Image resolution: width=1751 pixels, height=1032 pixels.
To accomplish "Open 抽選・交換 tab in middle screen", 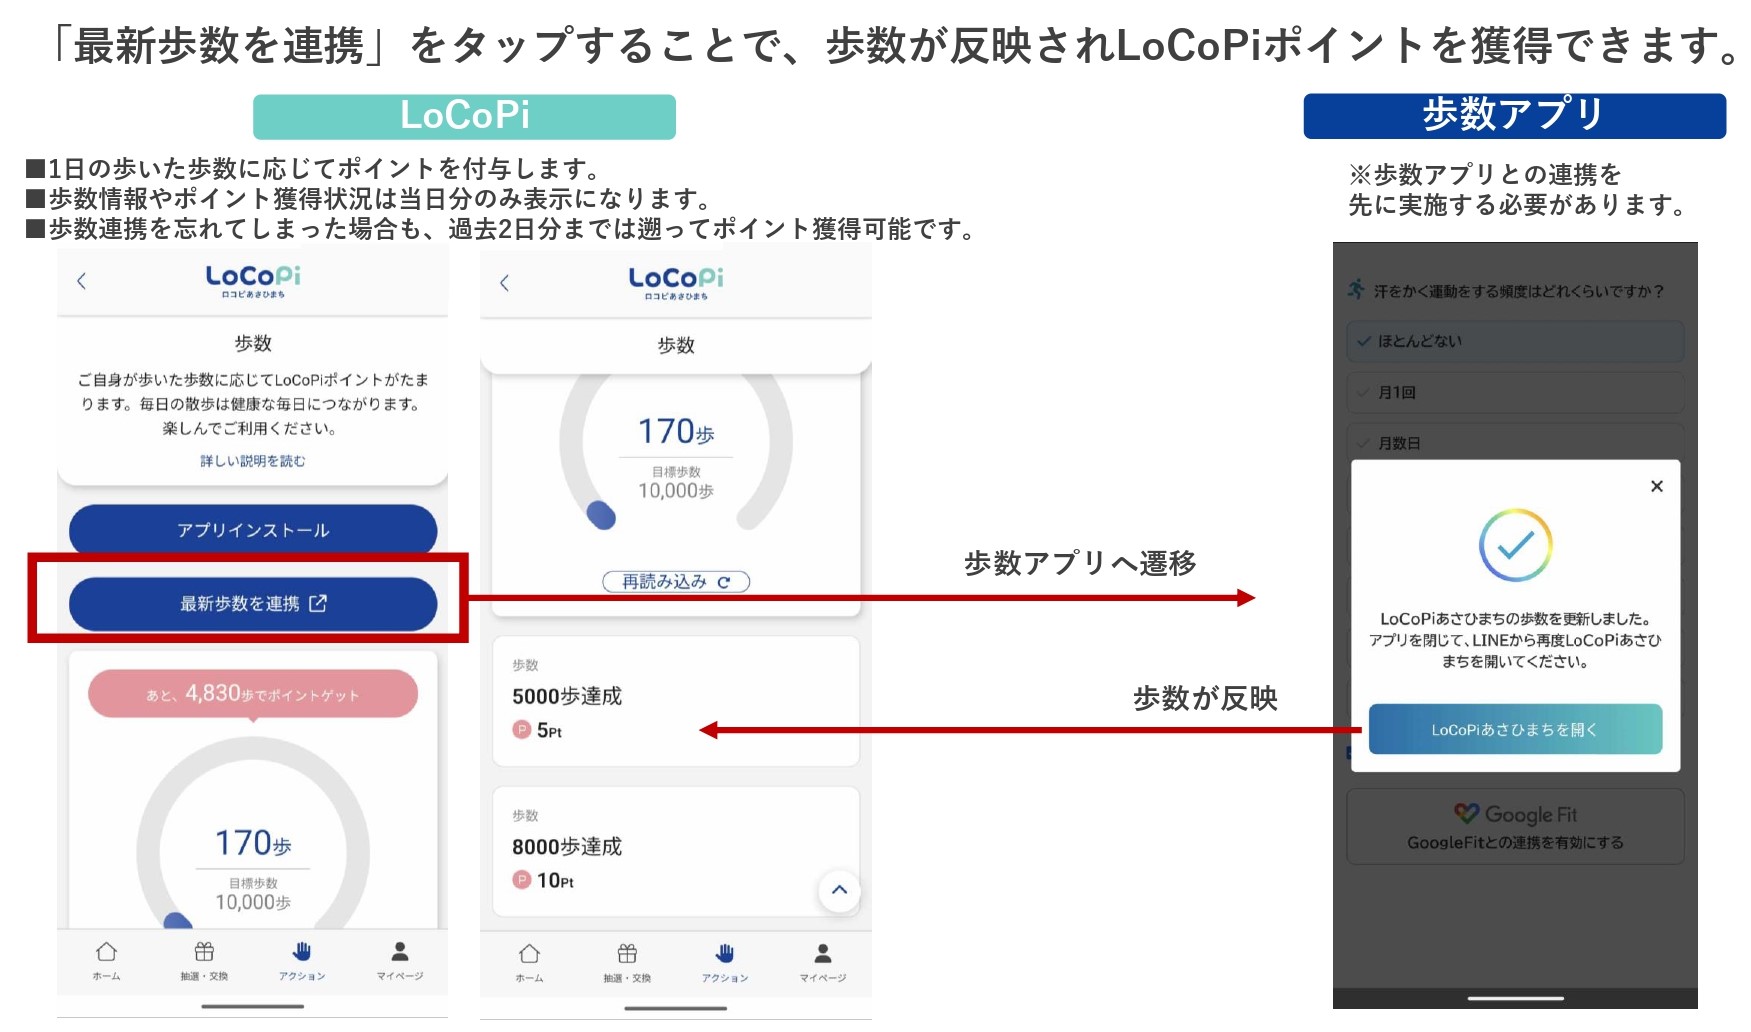I will click(x=627, y=963).
